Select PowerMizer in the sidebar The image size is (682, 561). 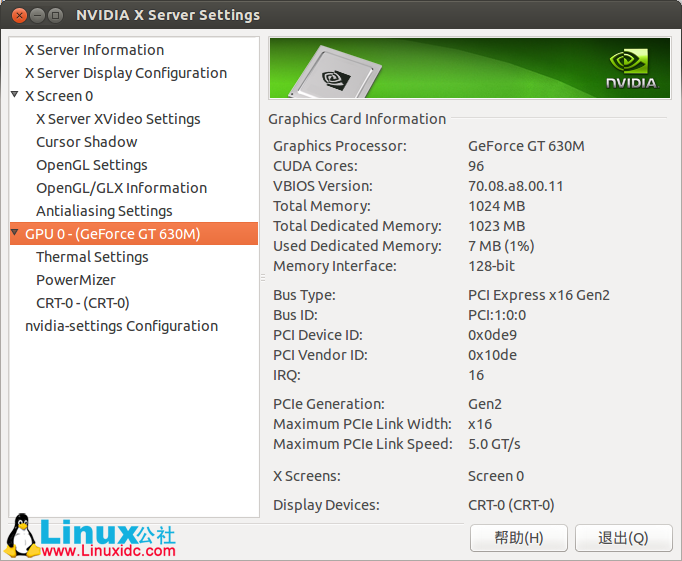pyautogui.click(x=76, y=280)
